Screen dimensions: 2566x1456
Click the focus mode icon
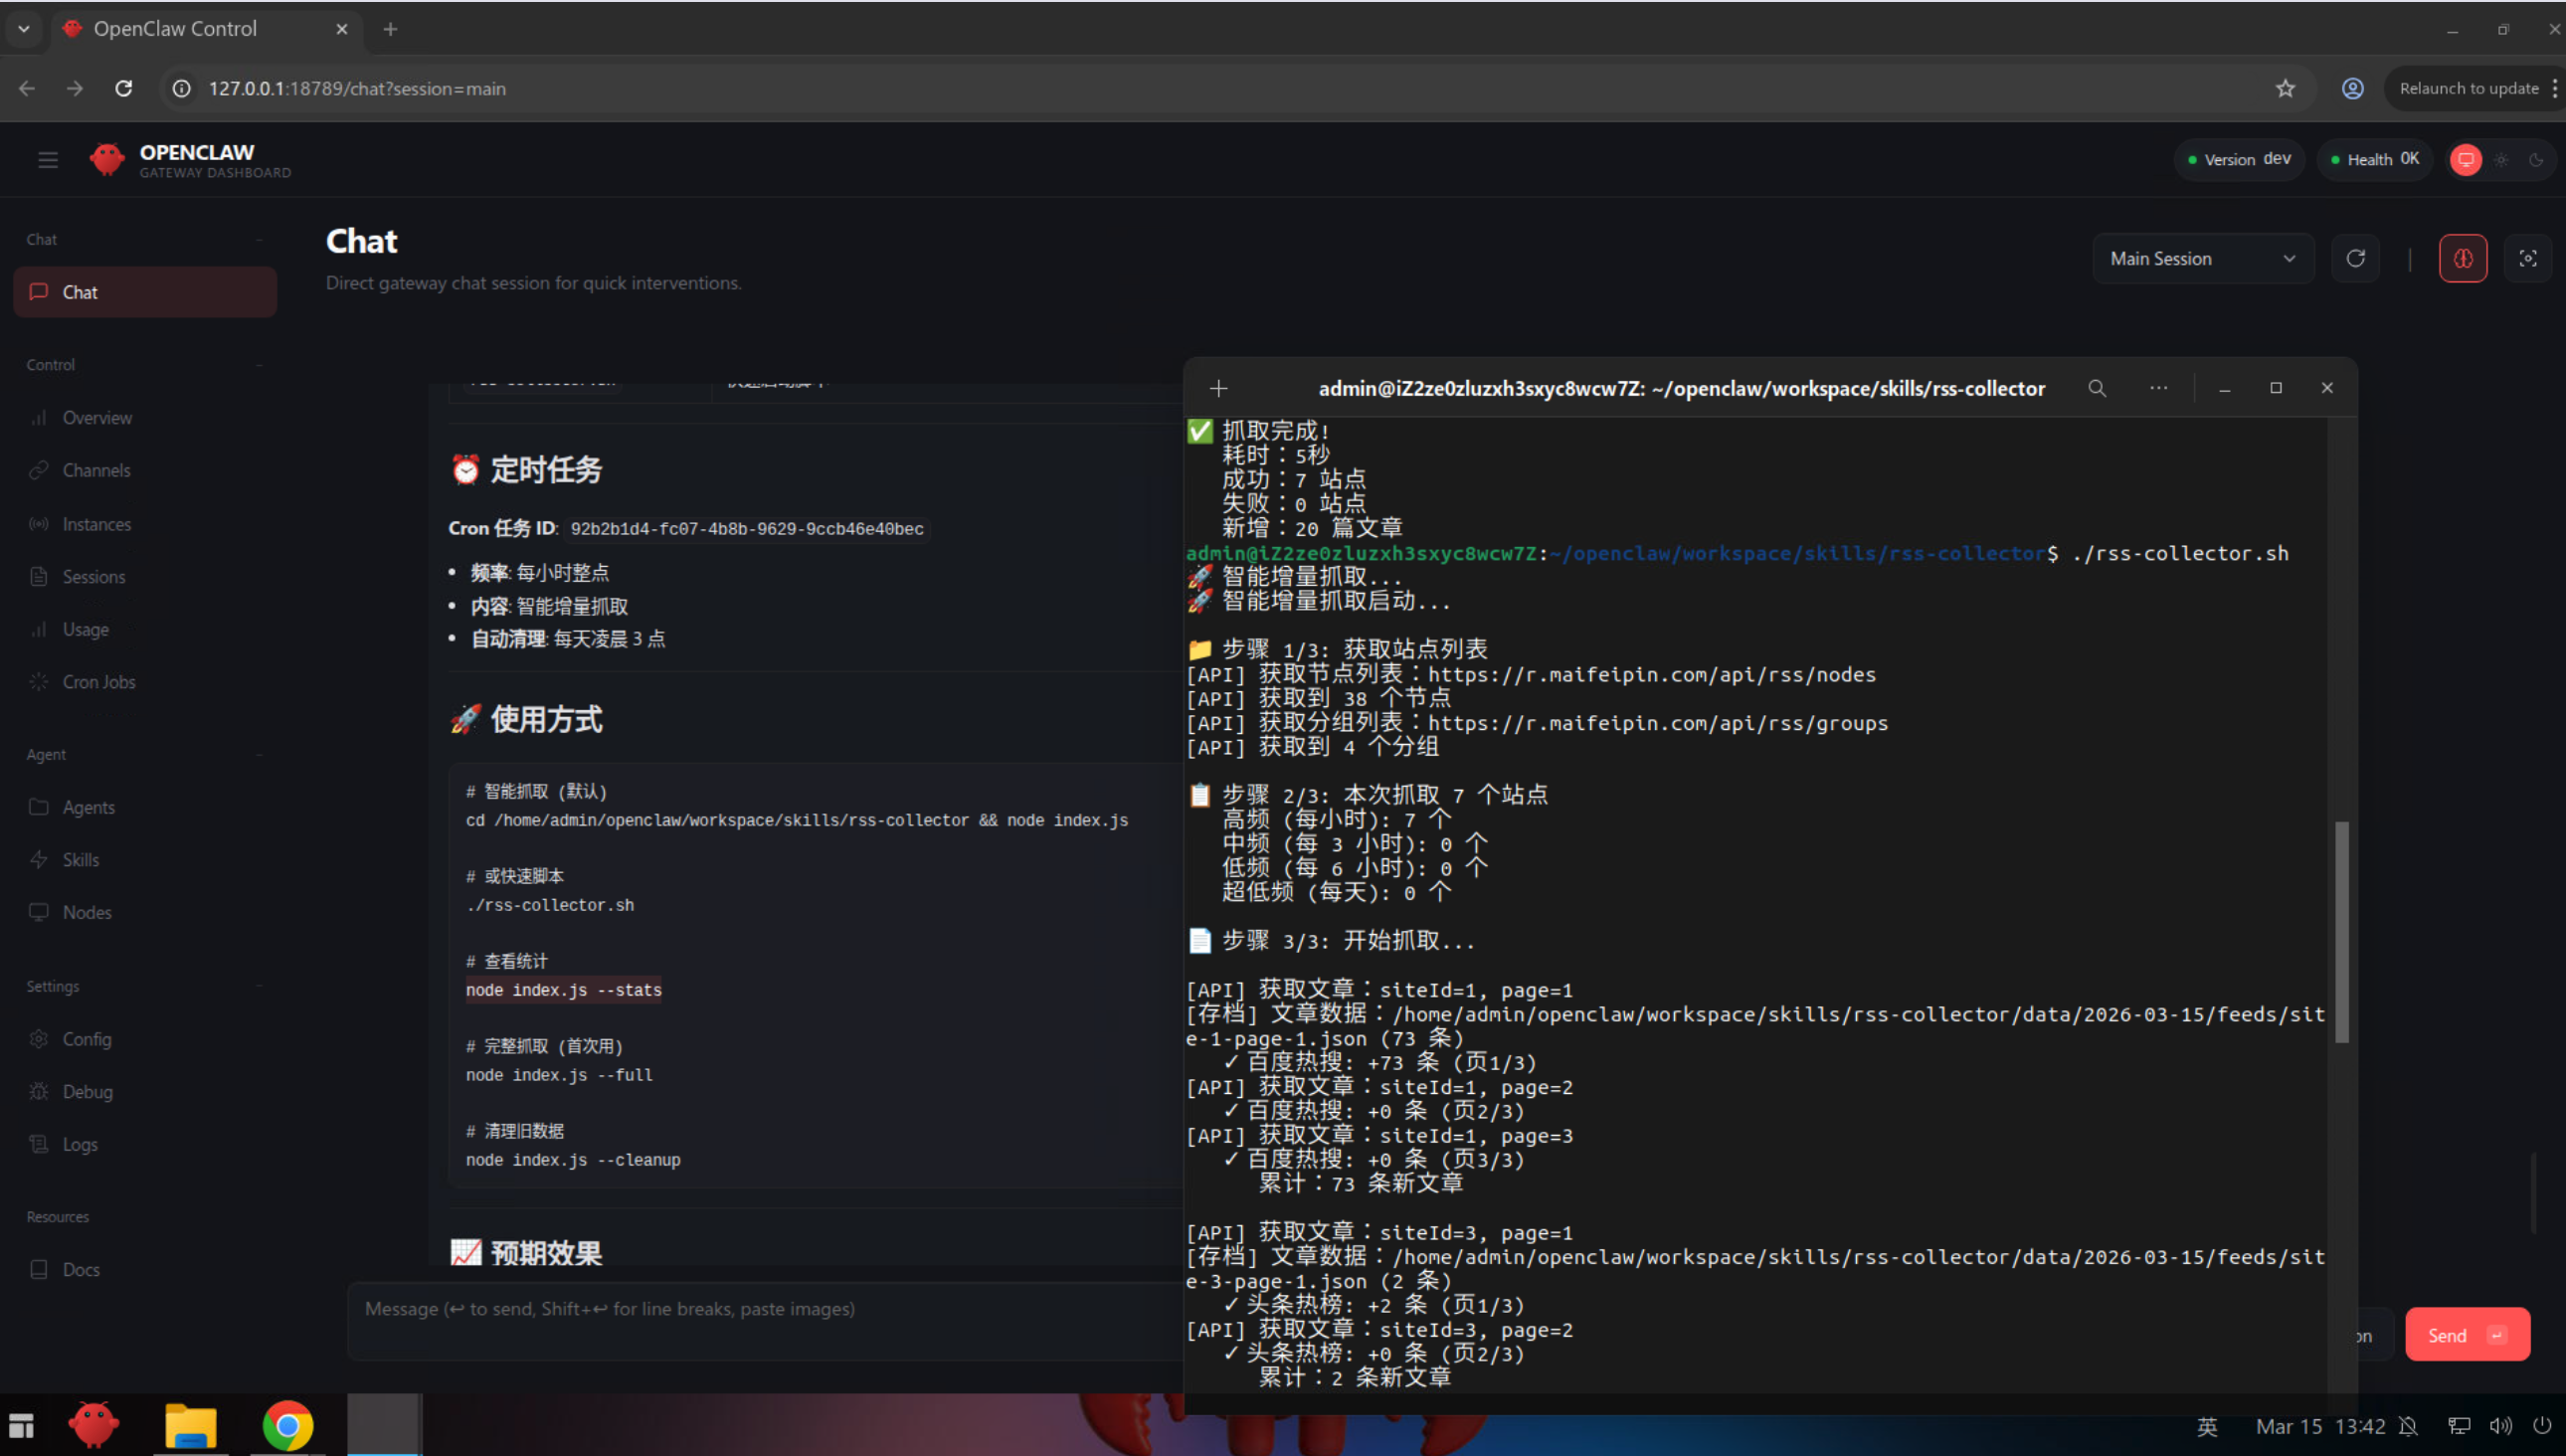tap(2527, 259)
